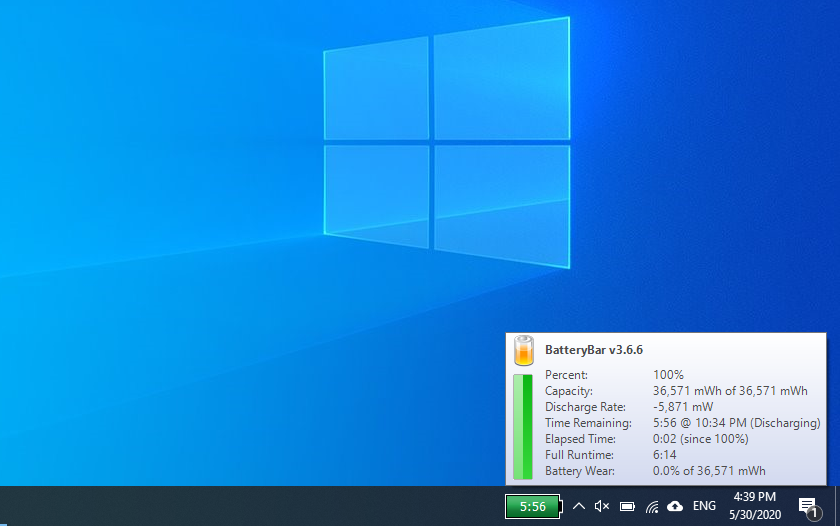Image resolution: width=840 pixels, height=528 pixels.
Task: Click the BatteryBar 5:56 taskbar meter
Action: (x=534, y=507)
